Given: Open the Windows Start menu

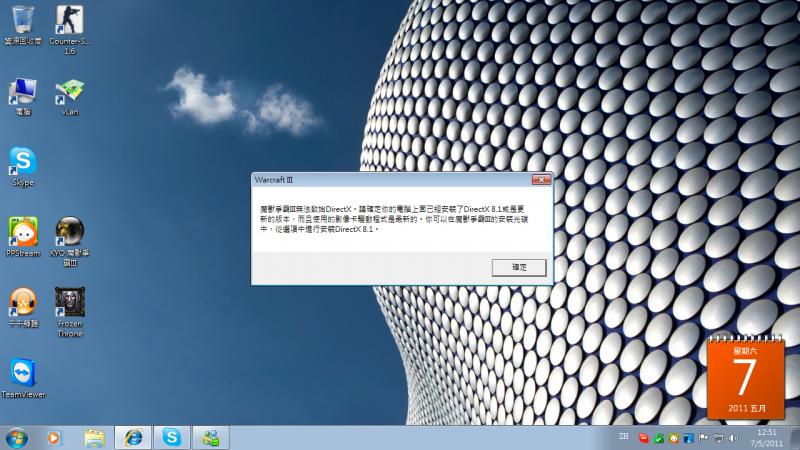Looking at the screenshot, I should [16, 438].
